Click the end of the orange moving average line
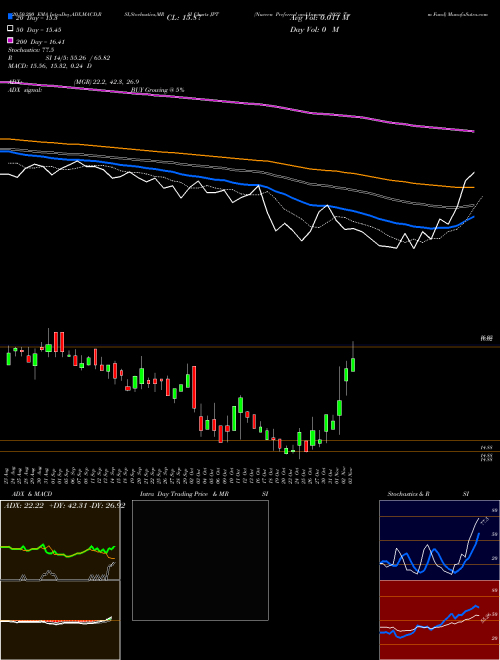 pos(473,187)
